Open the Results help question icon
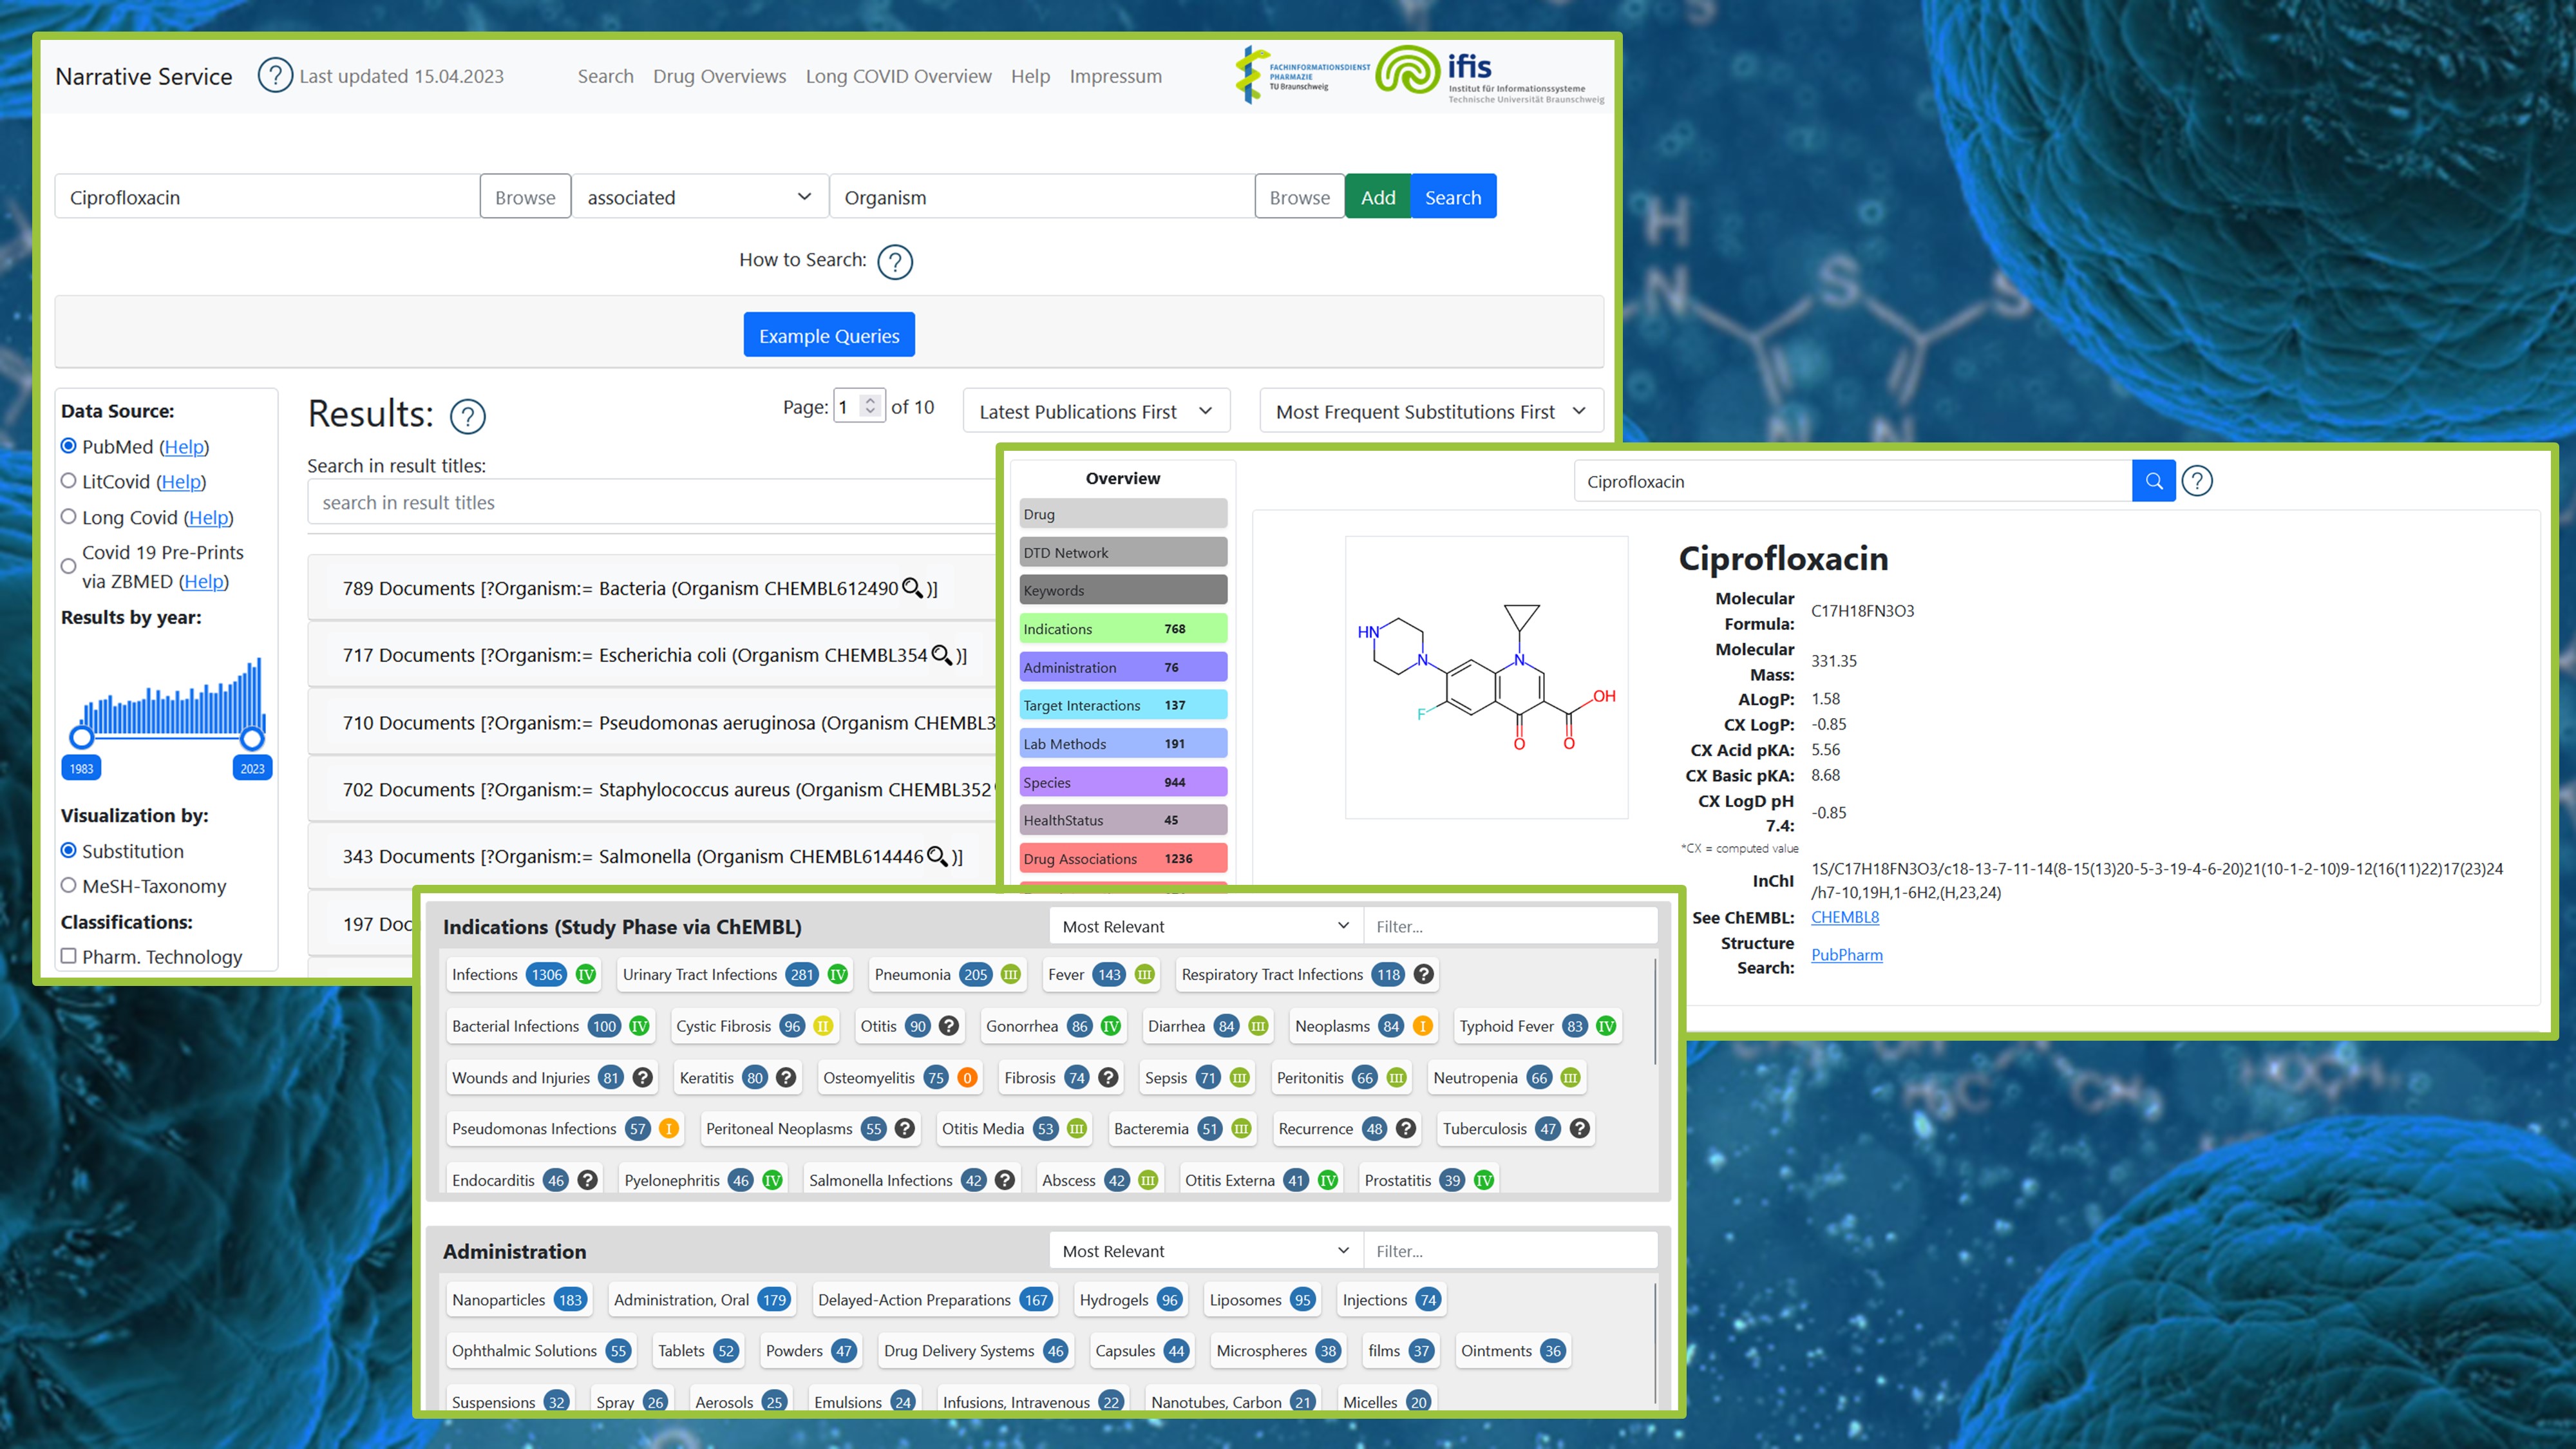2576x1449 pixels. coord(467,416)
